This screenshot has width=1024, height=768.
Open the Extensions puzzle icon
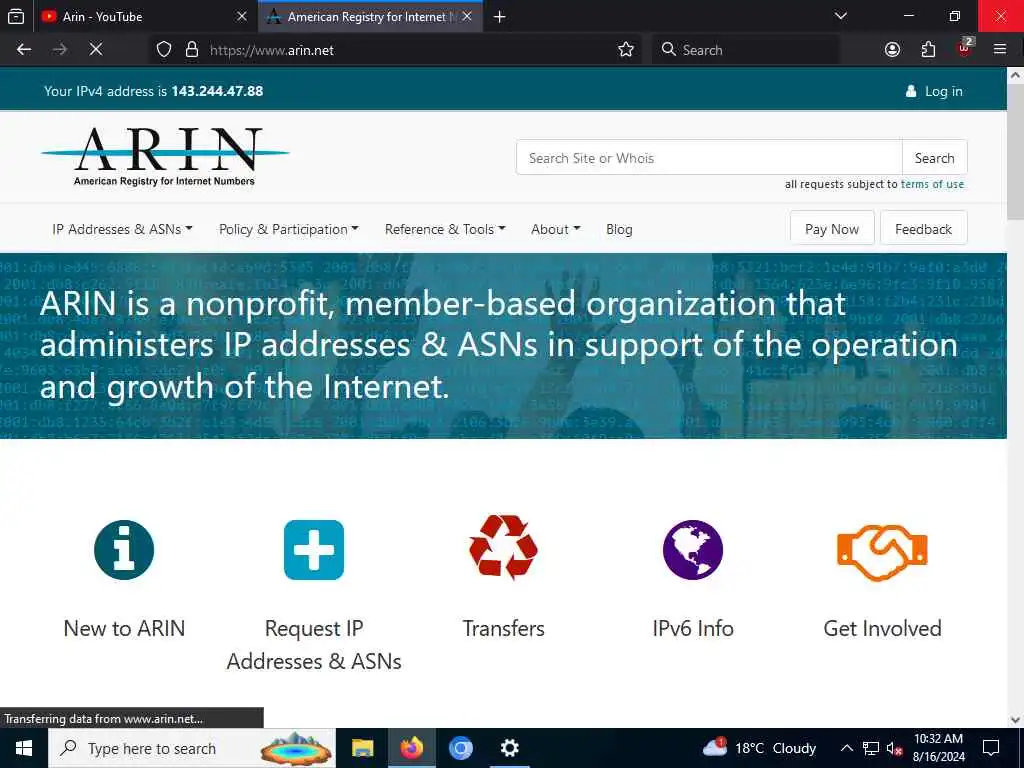(928, 50)
